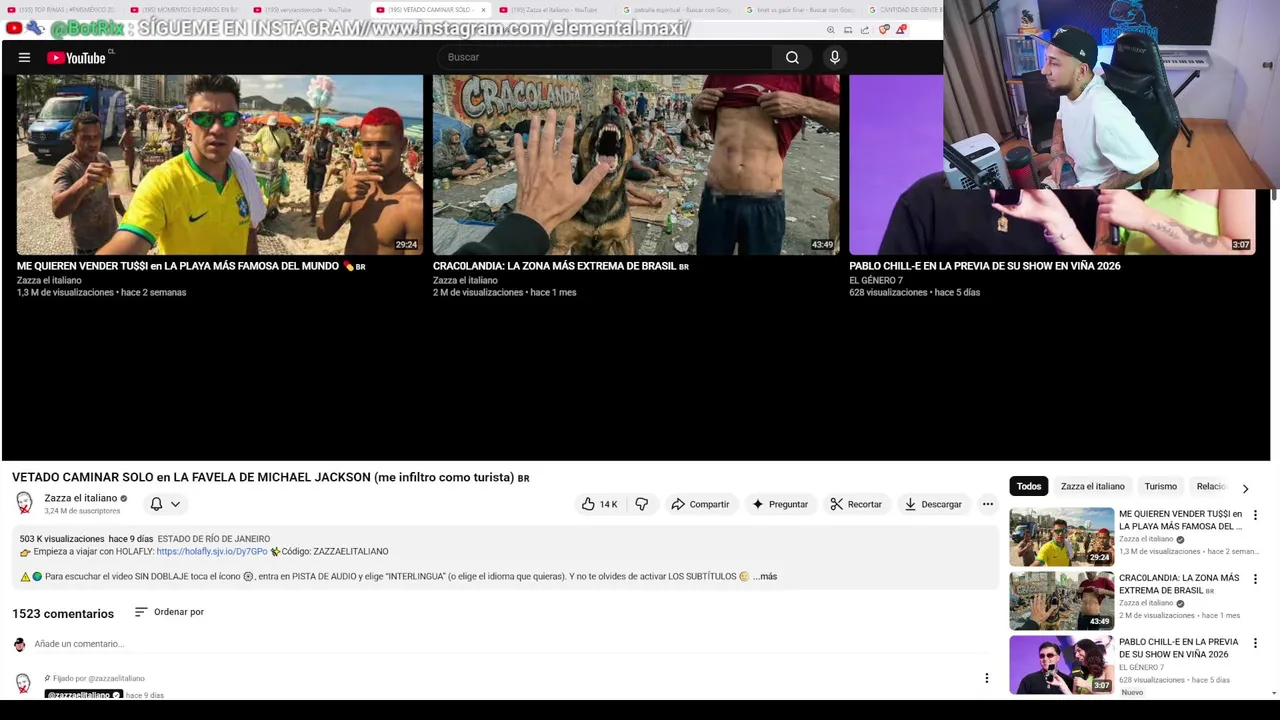Open large end-screen CRACOLANDIA thumbnail 43:49
1280x720 pixels.
coord(636,165)
